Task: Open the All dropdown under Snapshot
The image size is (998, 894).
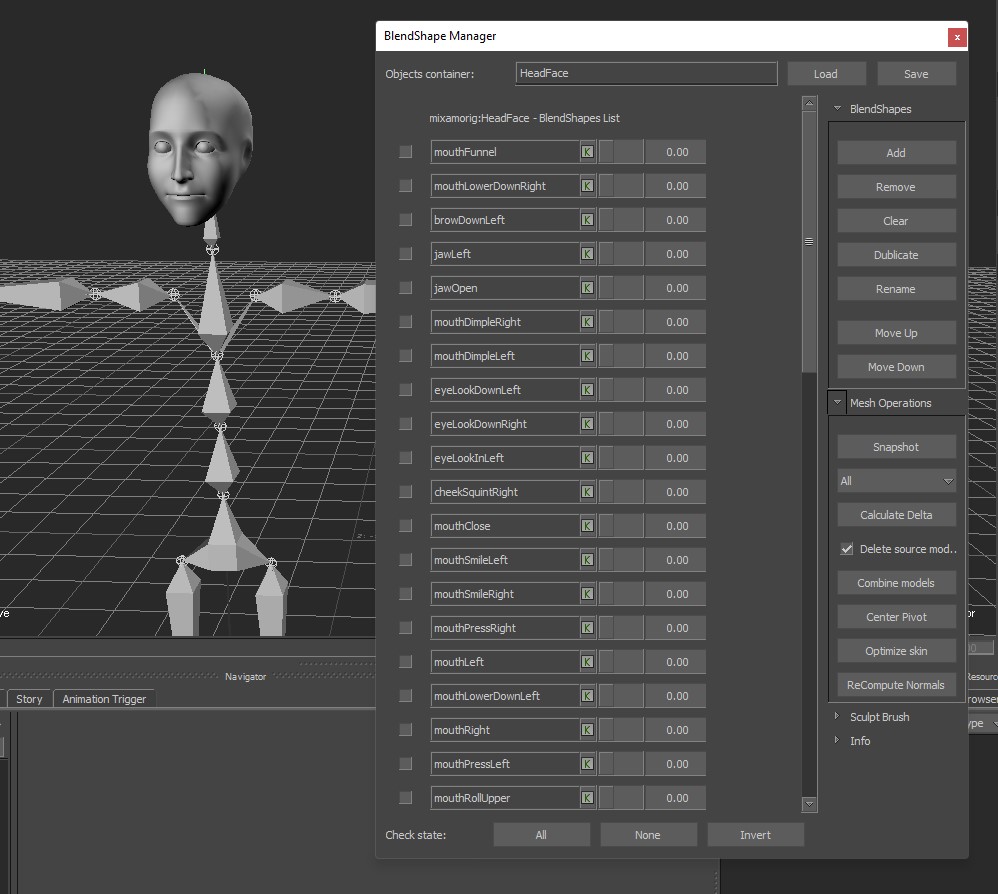Action: point(896,481)
